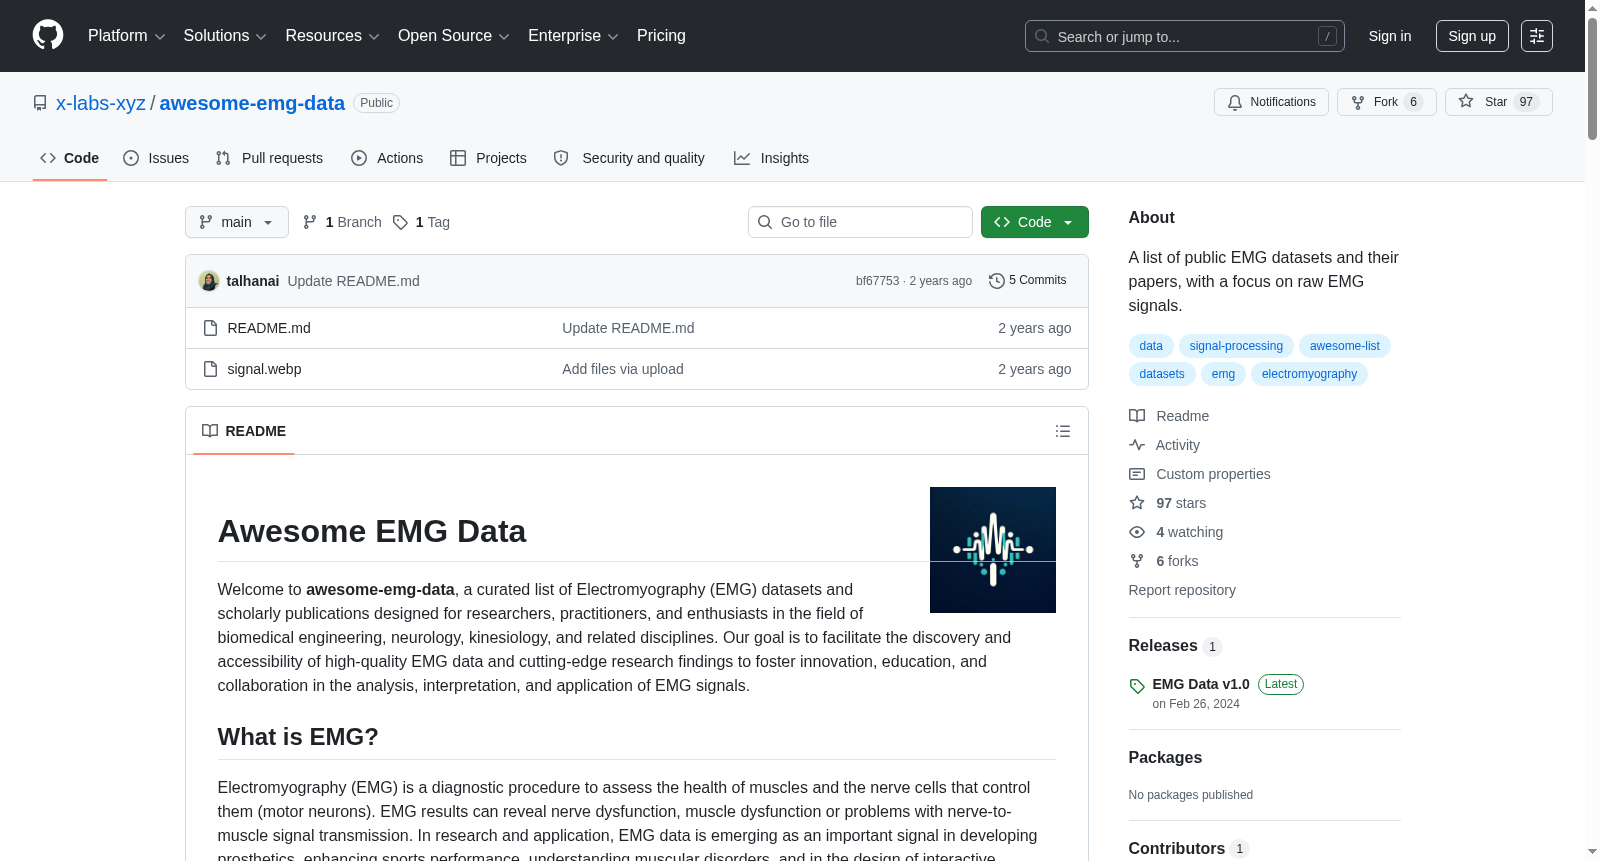Viewport: 1600px width, 861px height.
Task: Click the signal-processing topic tag
Action: (x=1236, y=346)
